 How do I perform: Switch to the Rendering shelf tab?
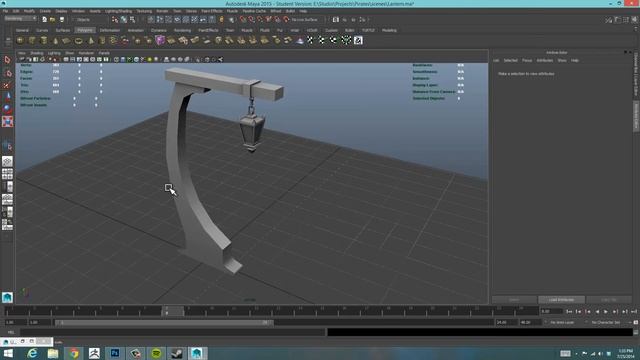pyautogui.click(x=182, y=30)
